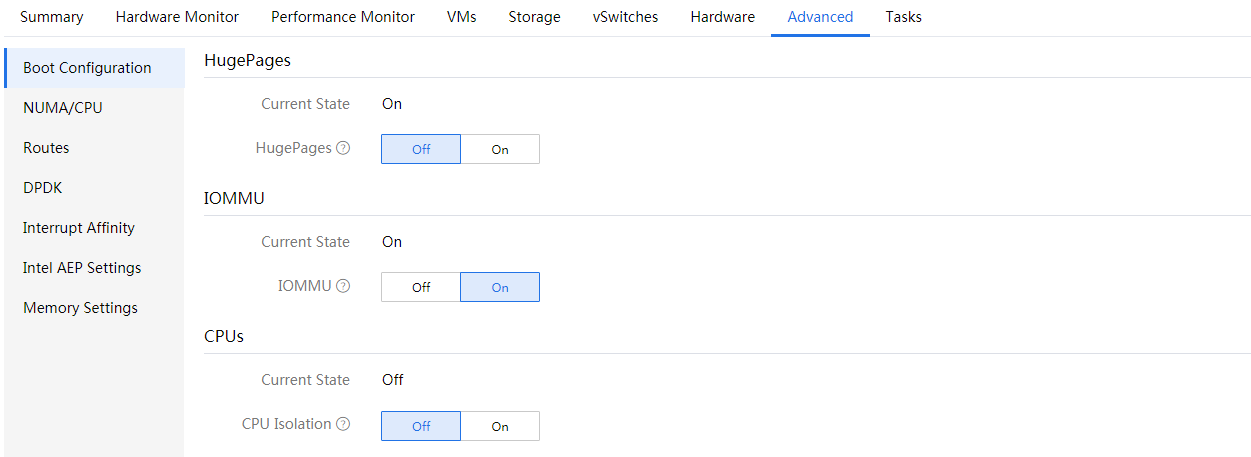Open the DPDK settings section
1251x457 pixels.
tap(43, 188)
